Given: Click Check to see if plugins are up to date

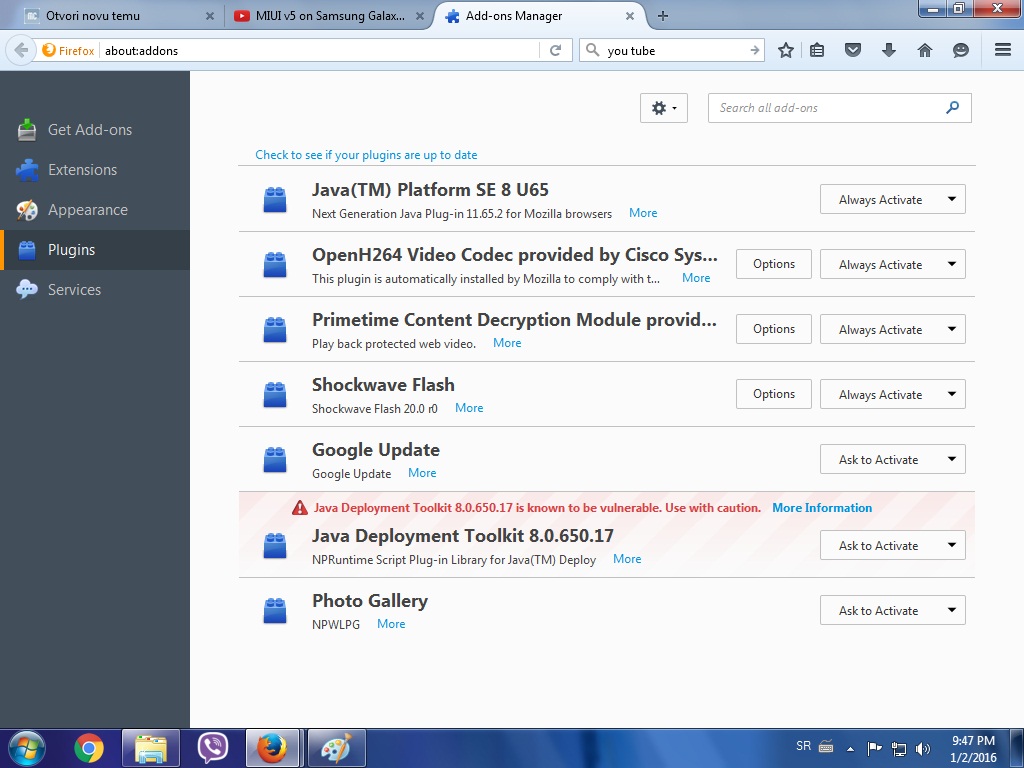Looking at the screenshot, I should click(366, 155).
